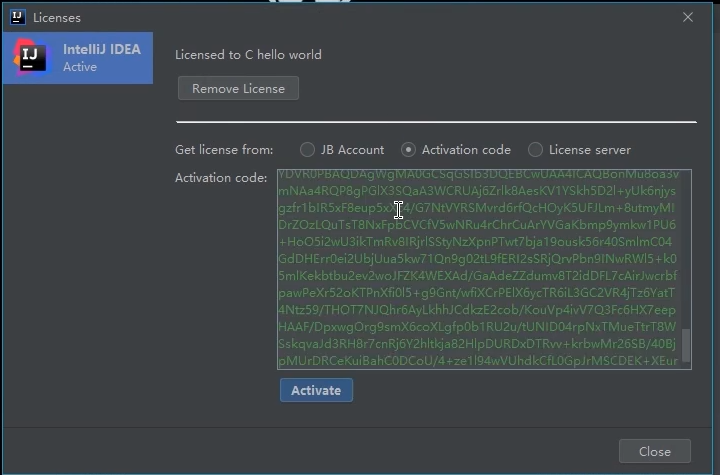Click the code line starting 'GdDHErr0ei2UbjUua'

[478, 259]
